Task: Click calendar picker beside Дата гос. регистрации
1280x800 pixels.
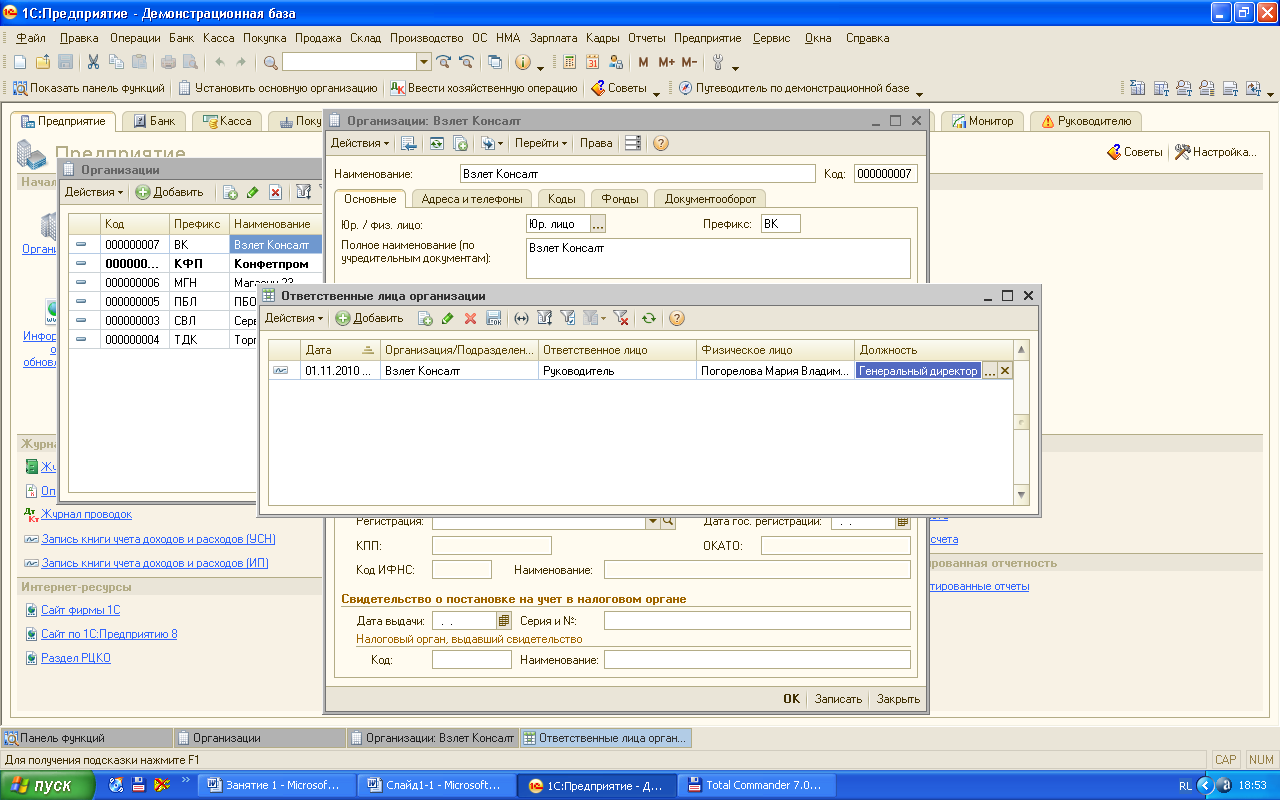Action: 903,521
